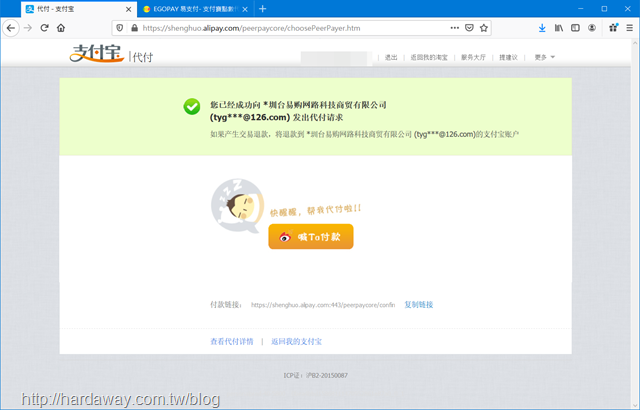This screenshot has height=410, width=640.
Task: Open the browser home page icon
Action: tap(61, 28)
